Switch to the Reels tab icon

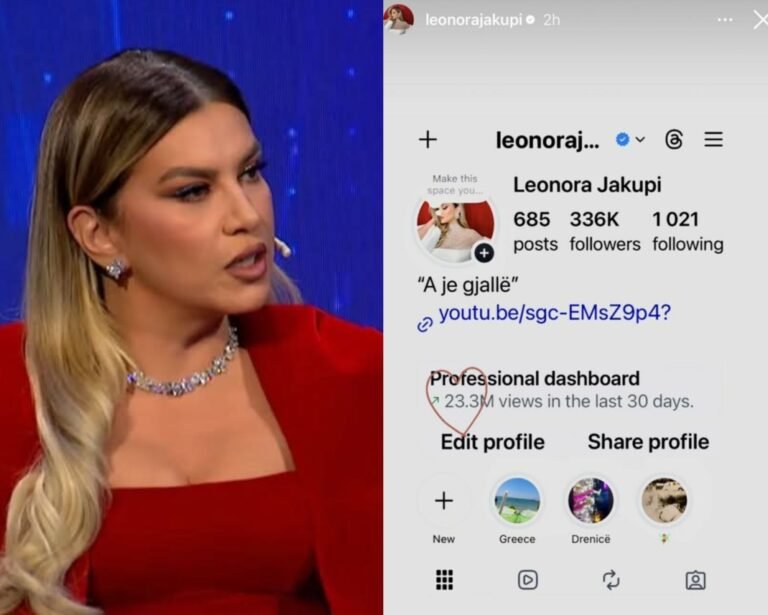(528, 580)
